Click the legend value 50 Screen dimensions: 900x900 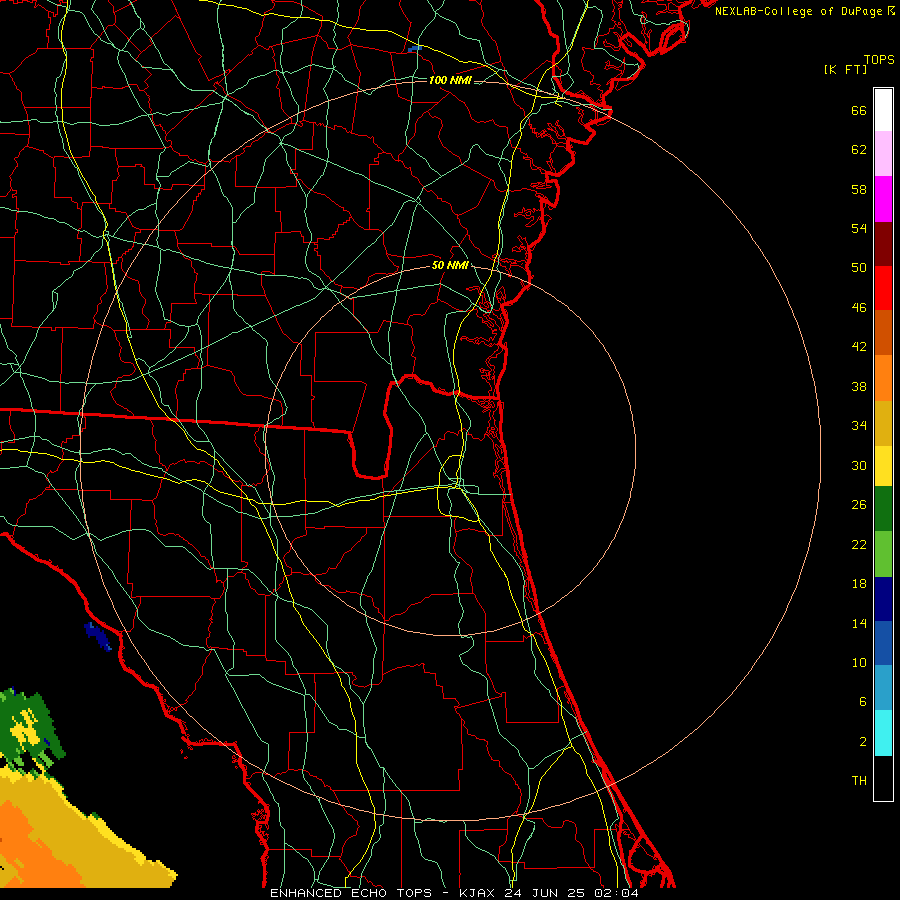[x=859, y=267]
